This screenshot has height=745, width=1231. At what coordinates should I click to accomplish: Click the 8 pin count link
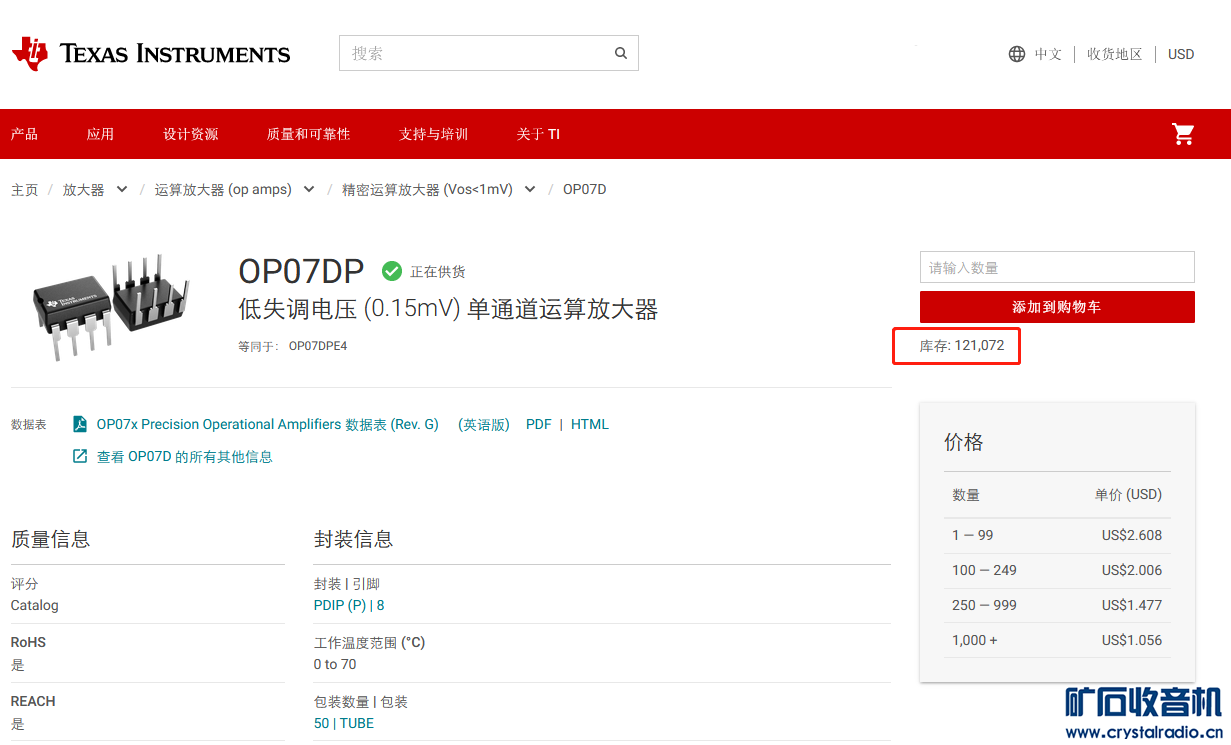[381, 605]
